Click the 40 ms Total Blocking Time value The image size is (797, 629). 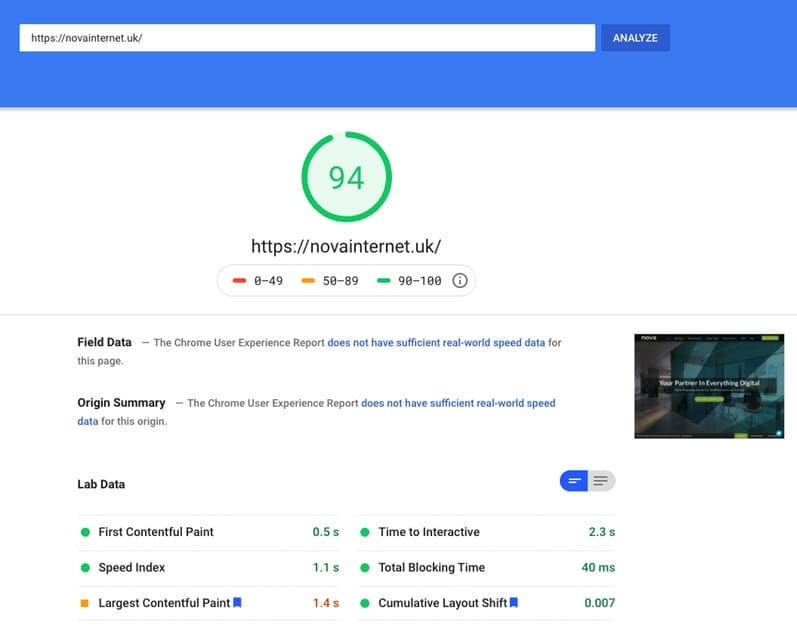click(598, 567)
